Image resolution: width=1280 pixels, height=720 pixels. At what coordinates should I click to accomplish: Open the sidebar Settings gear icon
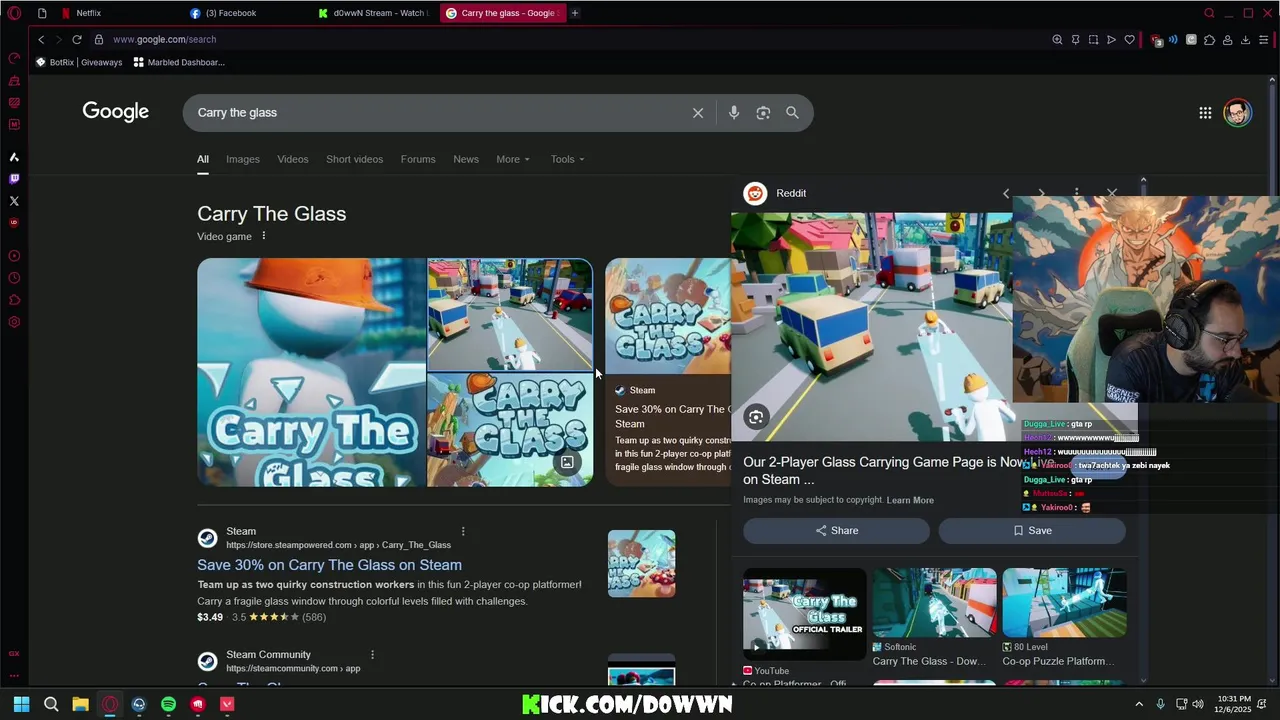pyautogui.click(x=14, y=322)
